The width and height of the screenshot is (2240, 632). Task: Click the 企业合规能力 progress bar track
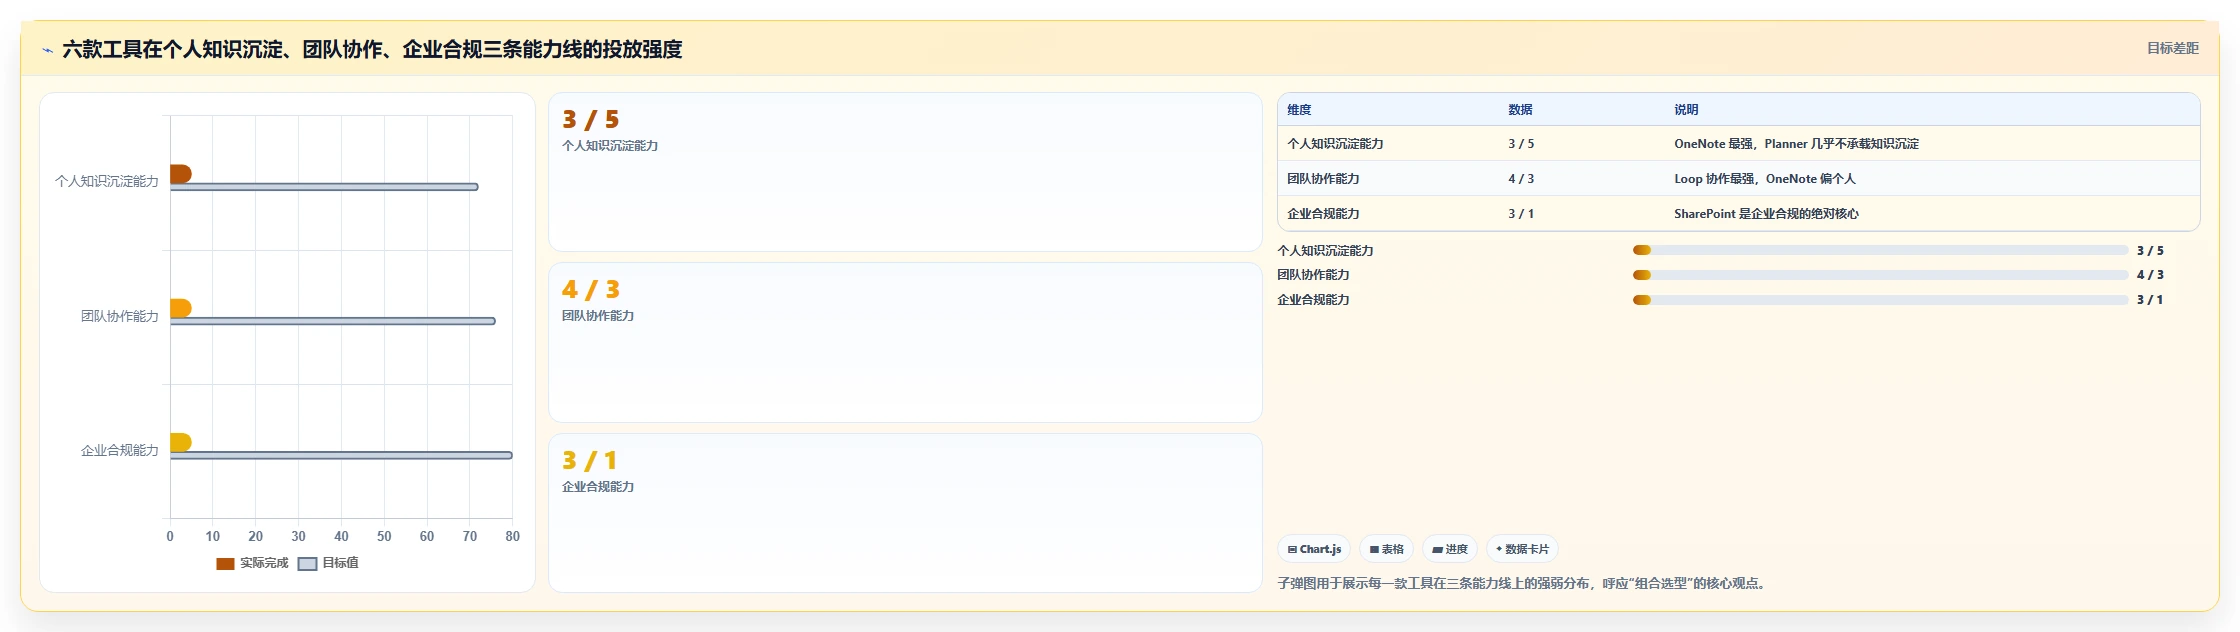[x=1880, y=300]
